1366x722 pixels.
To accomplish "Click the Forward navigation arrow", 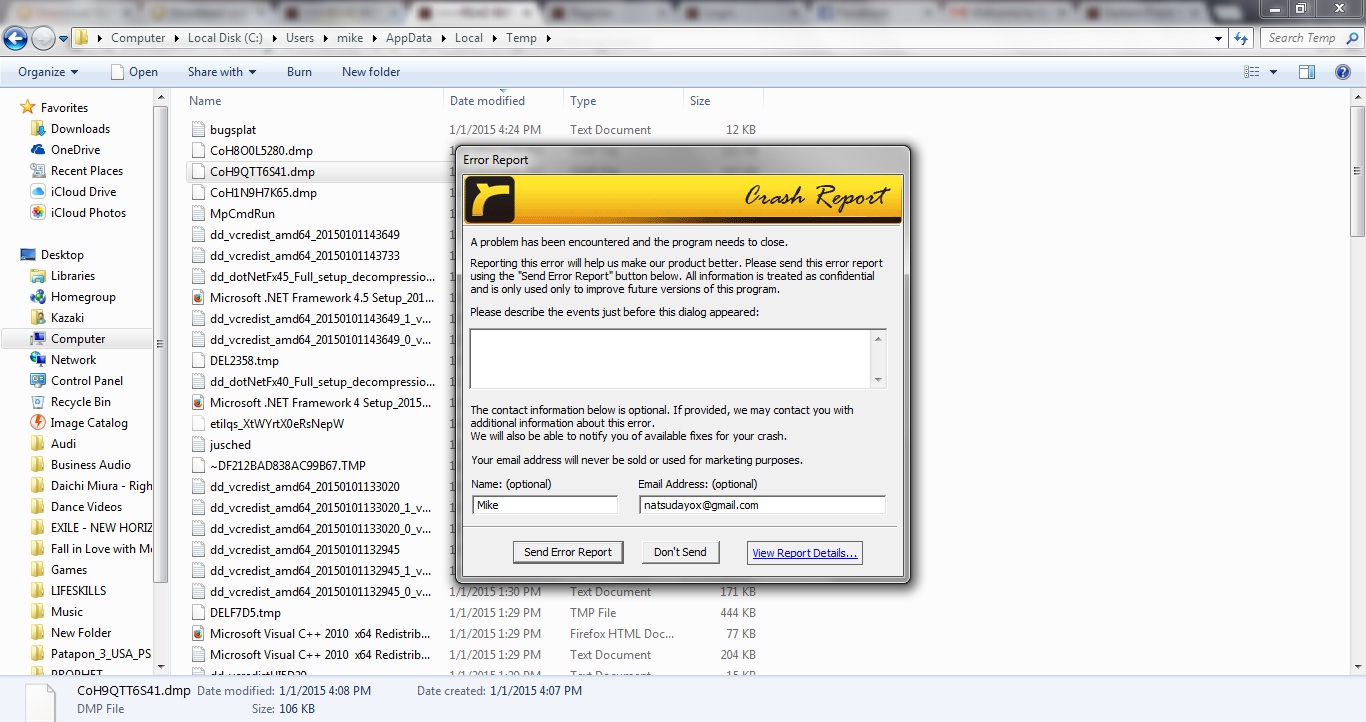I will [44, 39].
